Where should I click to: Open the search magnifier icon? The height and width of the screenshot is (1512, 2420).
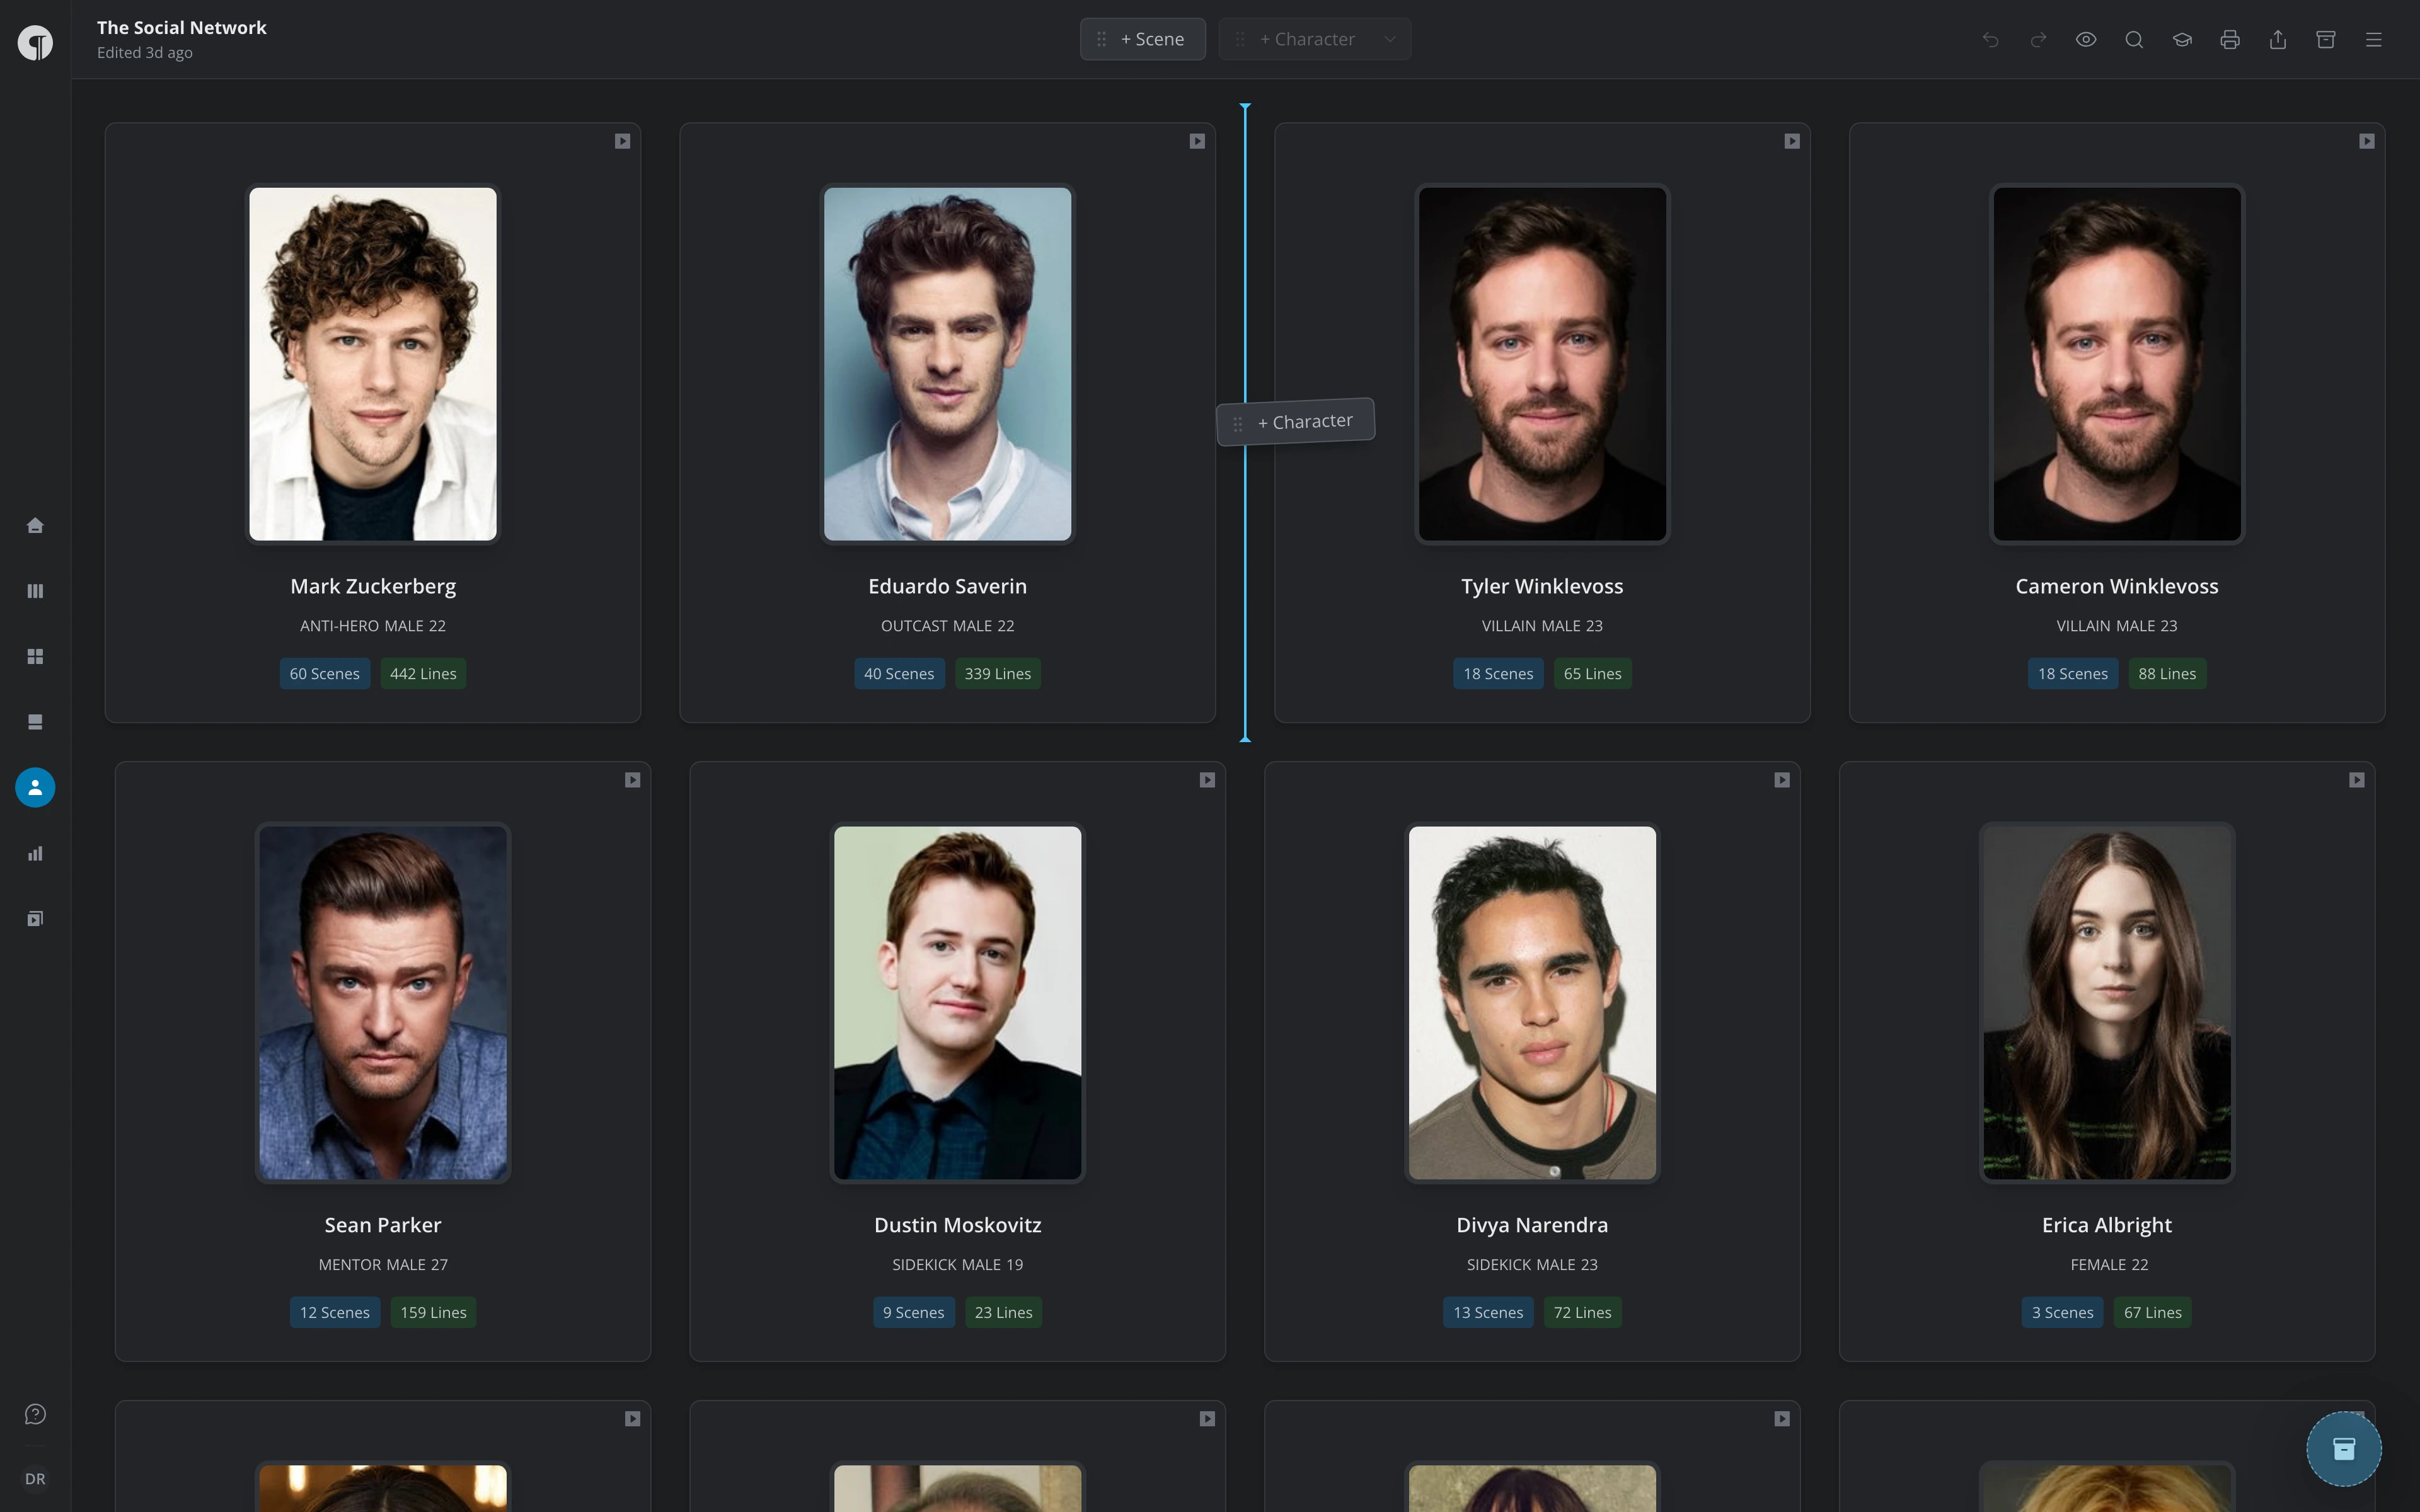(2134, 39)
